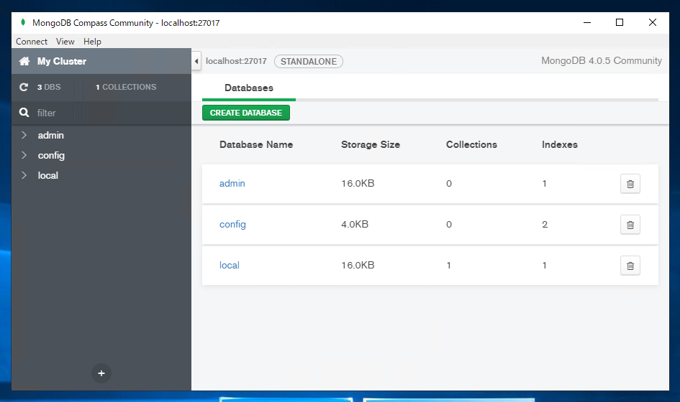Click the 16.0KB storage size in admin row

pos(358,183)
